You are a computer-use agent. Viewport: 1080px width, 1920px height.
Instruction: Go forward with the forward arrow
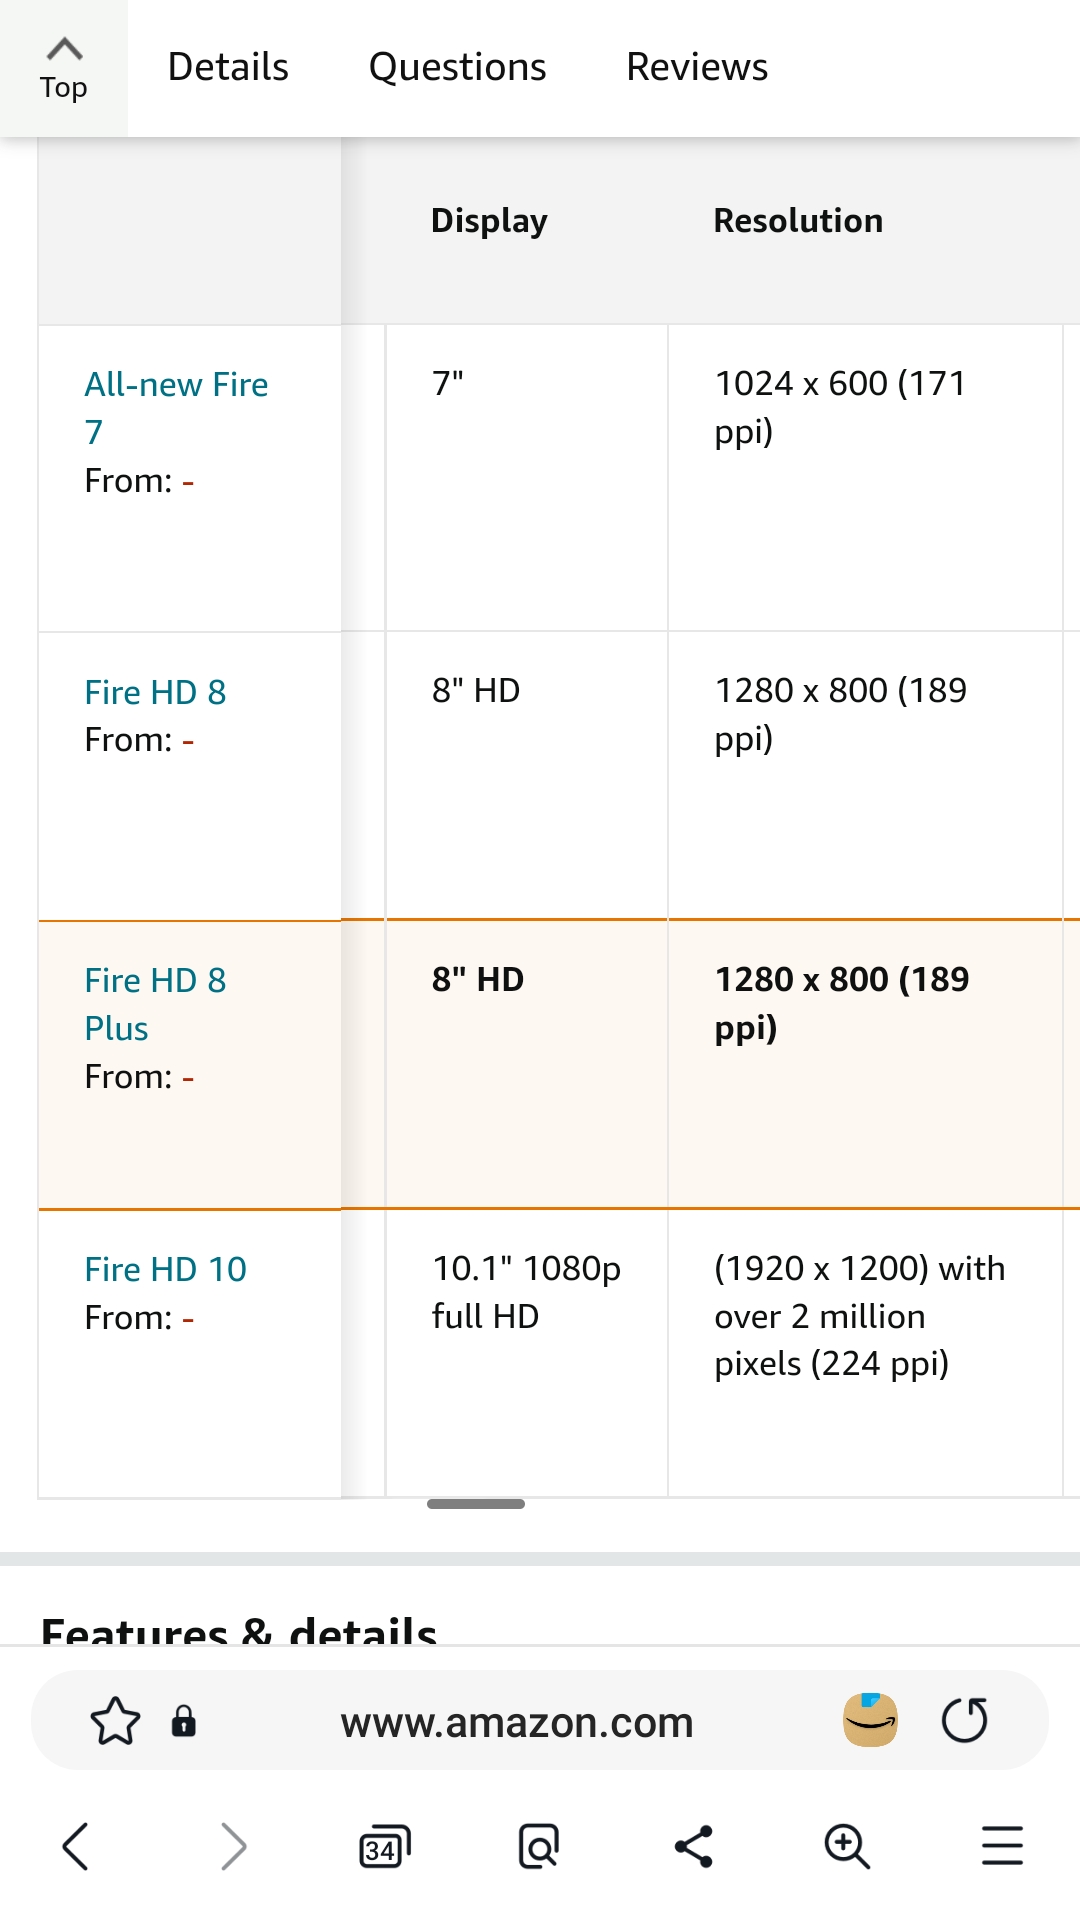232,1846
